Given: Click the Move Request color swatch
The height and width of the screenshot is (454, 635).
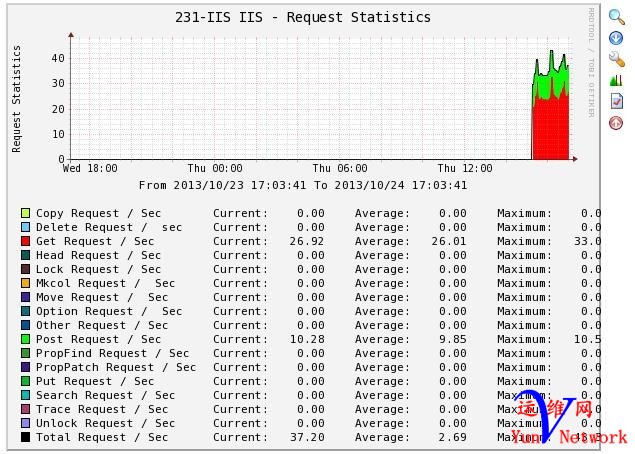Looking at the screenshot, I should (26, 297).
